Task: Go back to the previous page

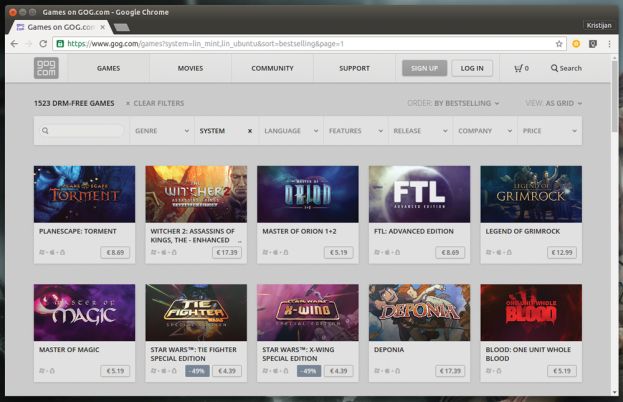Action: coord(13,44)
